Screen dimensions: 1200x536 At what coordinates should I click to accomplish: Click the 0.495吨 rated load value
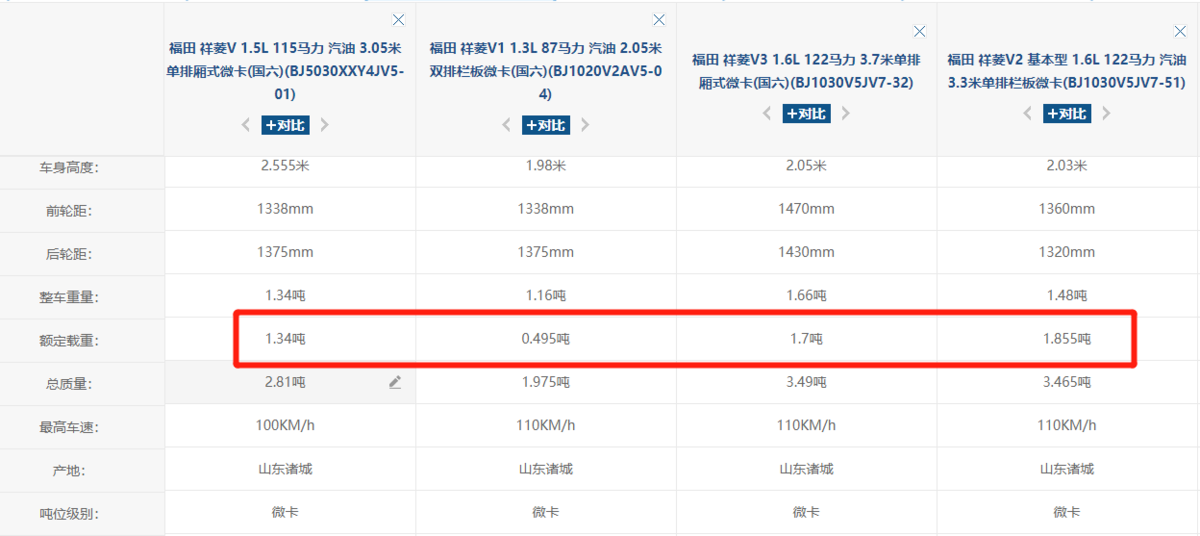coord(546,339)
